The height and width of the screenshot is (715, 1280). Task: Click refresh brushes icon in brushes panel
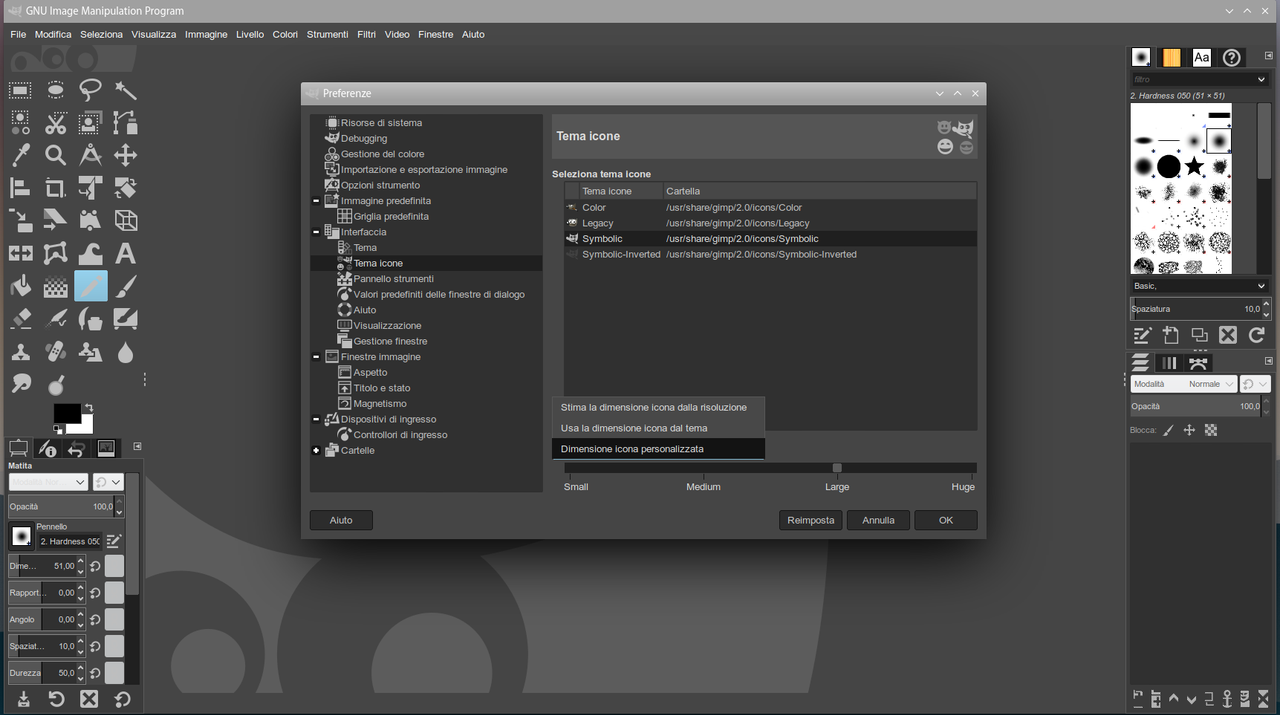pos(1257,336)
